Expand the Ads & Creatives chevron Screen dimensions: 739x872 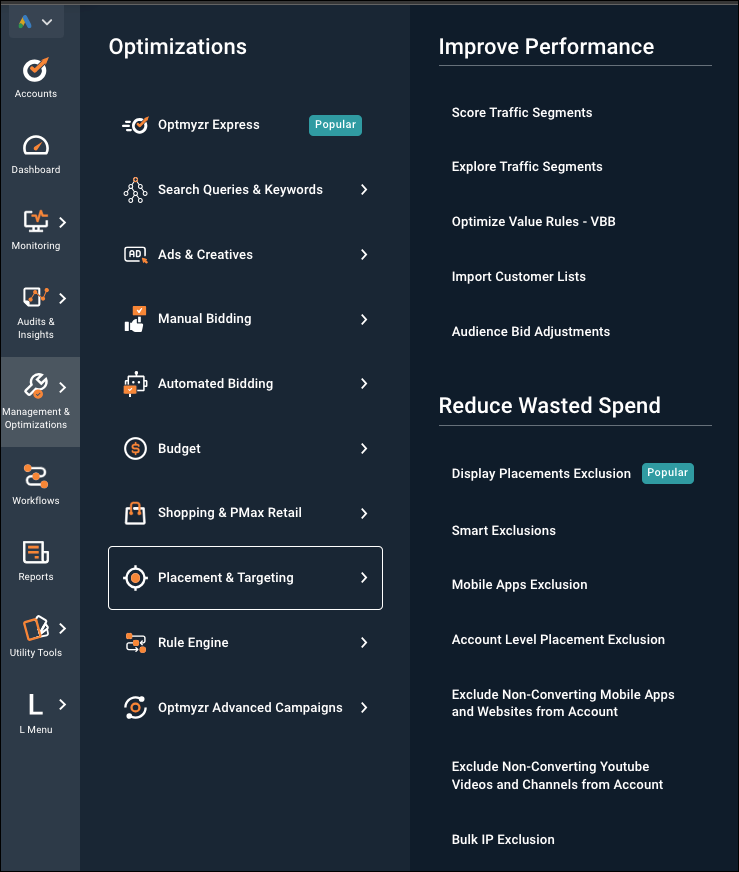point(364,255)
